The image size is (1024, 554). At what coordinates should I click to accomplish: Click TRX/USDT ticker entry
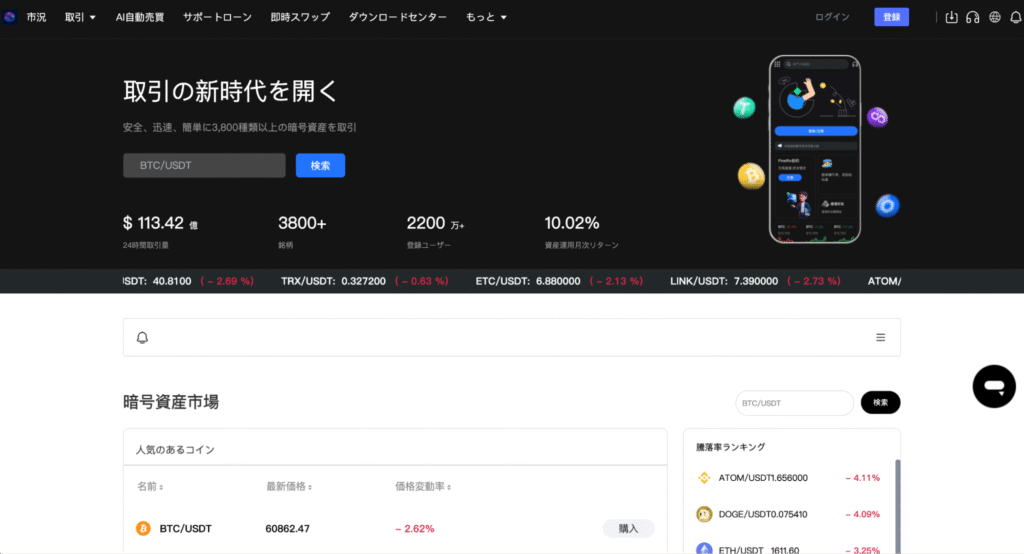pyautogui.click(x=364, y=282)
